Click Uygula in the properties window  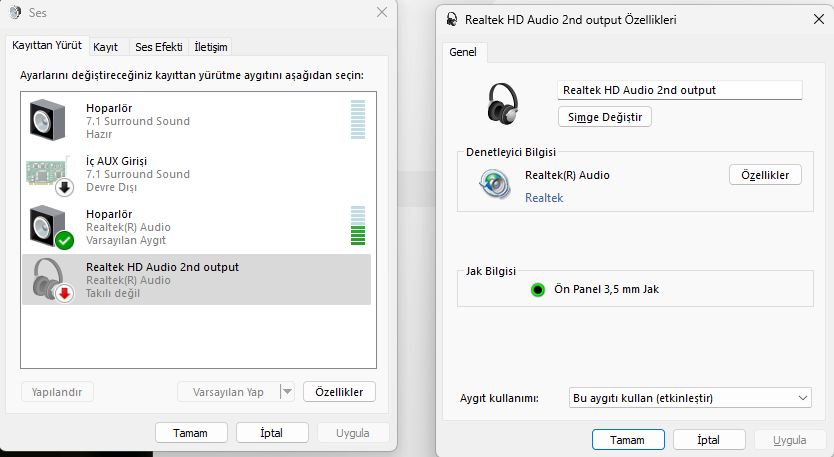pos(789,440)
